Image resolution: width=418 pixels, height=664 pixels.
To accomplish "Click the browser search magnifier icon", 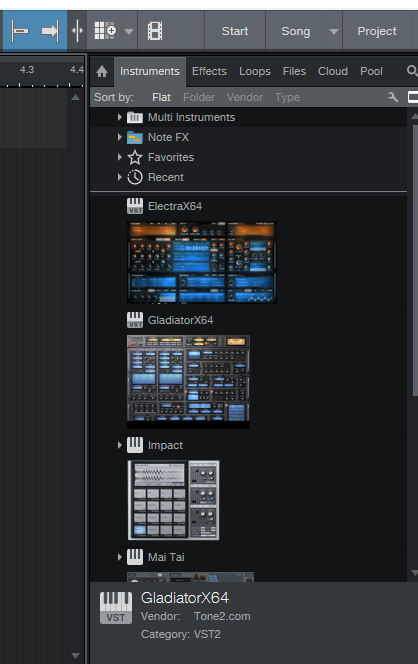I will click(412, 71).
